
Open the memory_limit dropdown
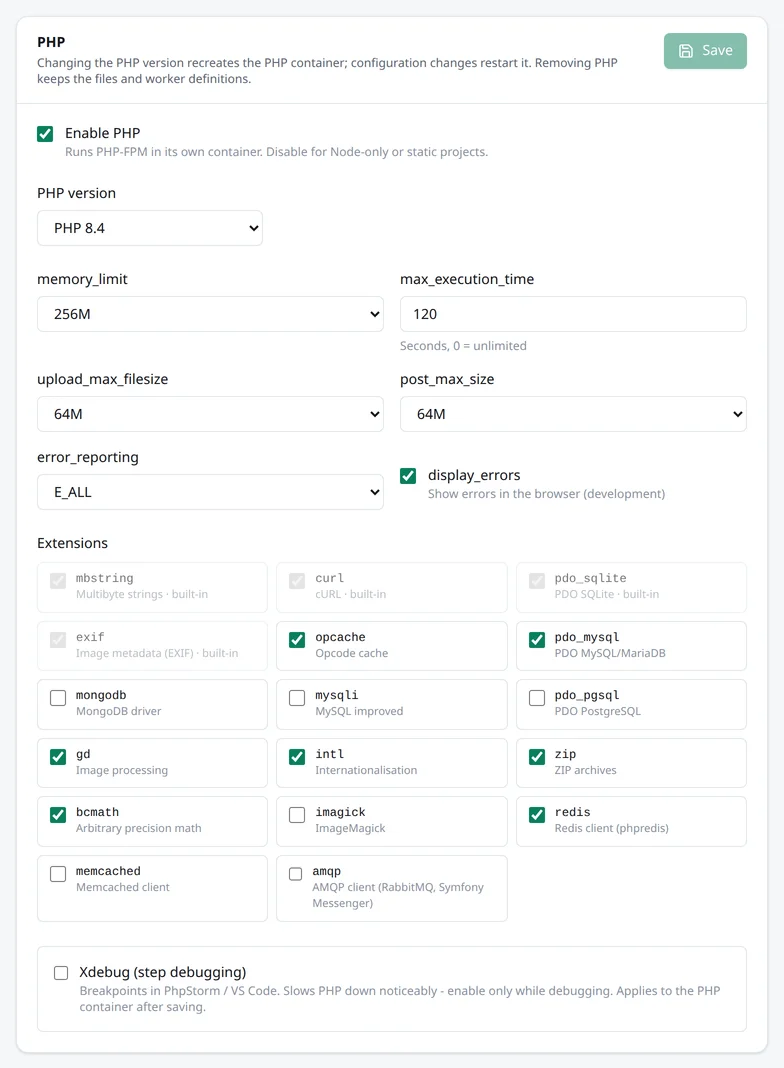[210, 314]
